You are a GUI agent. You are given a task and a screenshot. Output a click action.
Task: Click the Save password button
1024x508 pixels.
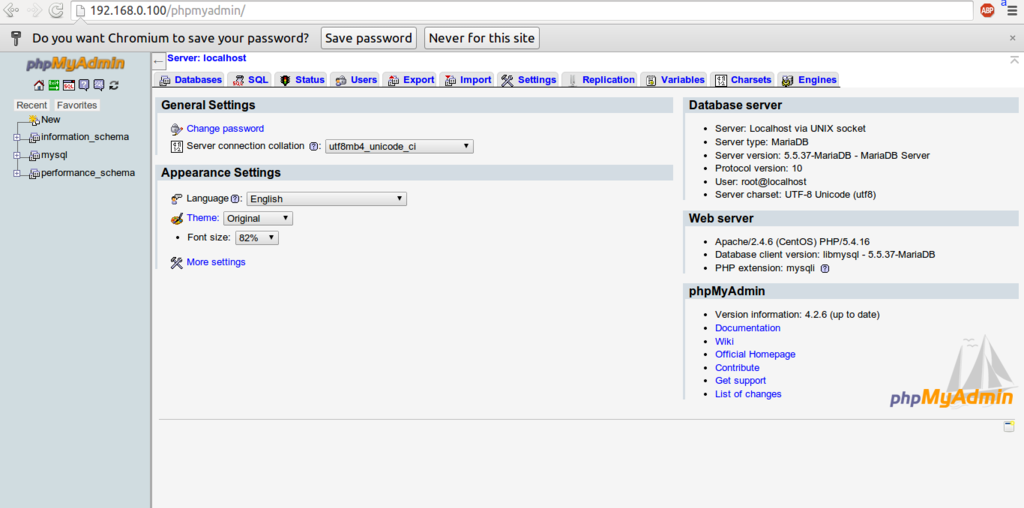coord(368,38)
